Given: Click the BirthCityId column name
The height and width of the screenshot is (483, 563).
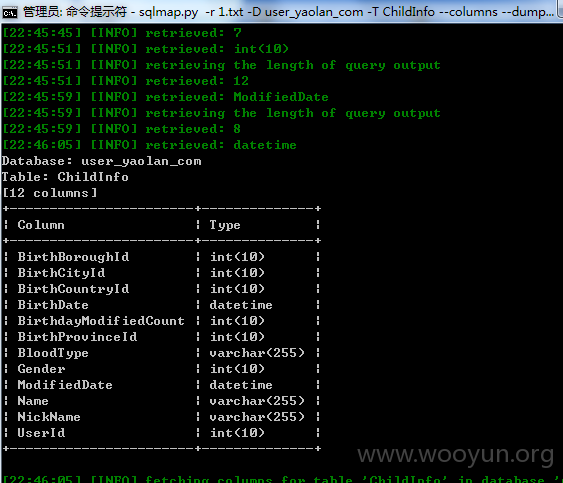Looking at the screenshot, I should pos(61,273).
